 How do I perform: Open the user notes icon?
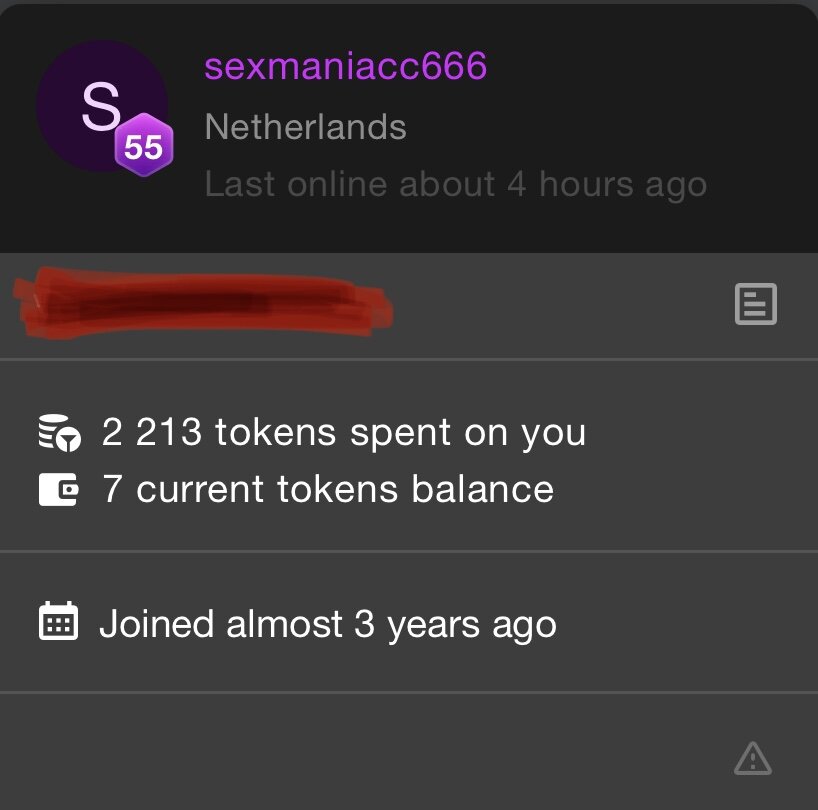(755, 304)
